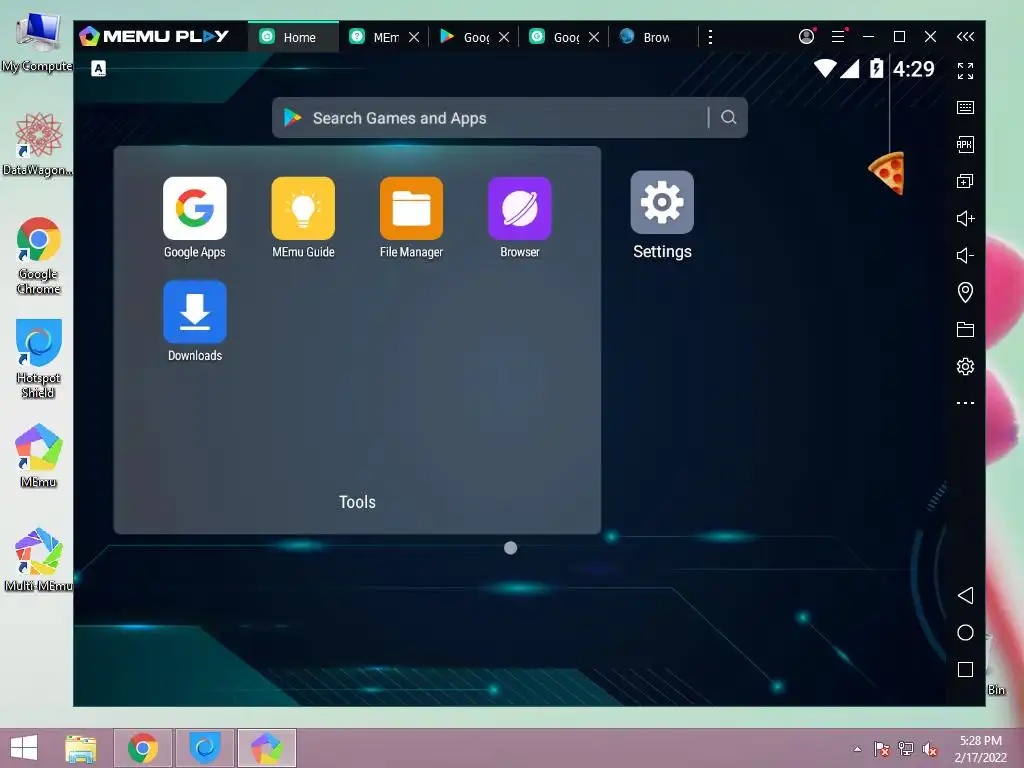Open emulator settings gear in sidebar
1024x768 pixels.
[x=965, y=366]
